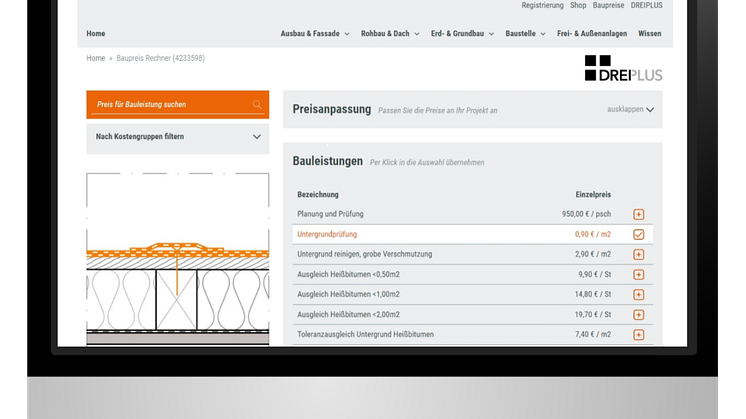Open Ausbau & Fassade menu
746x419 pixels.
314,33
